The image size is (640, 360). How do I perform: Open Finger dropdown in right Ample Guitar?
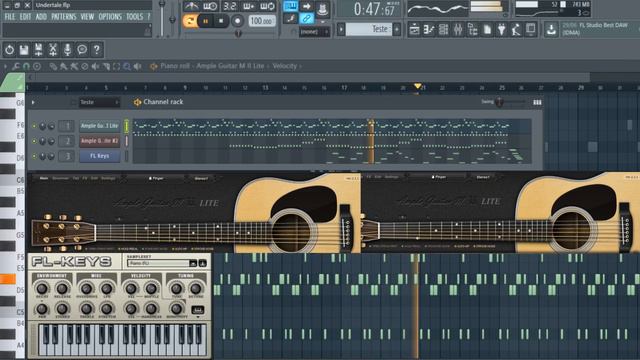pyautogui.click(x=438, y=177)
